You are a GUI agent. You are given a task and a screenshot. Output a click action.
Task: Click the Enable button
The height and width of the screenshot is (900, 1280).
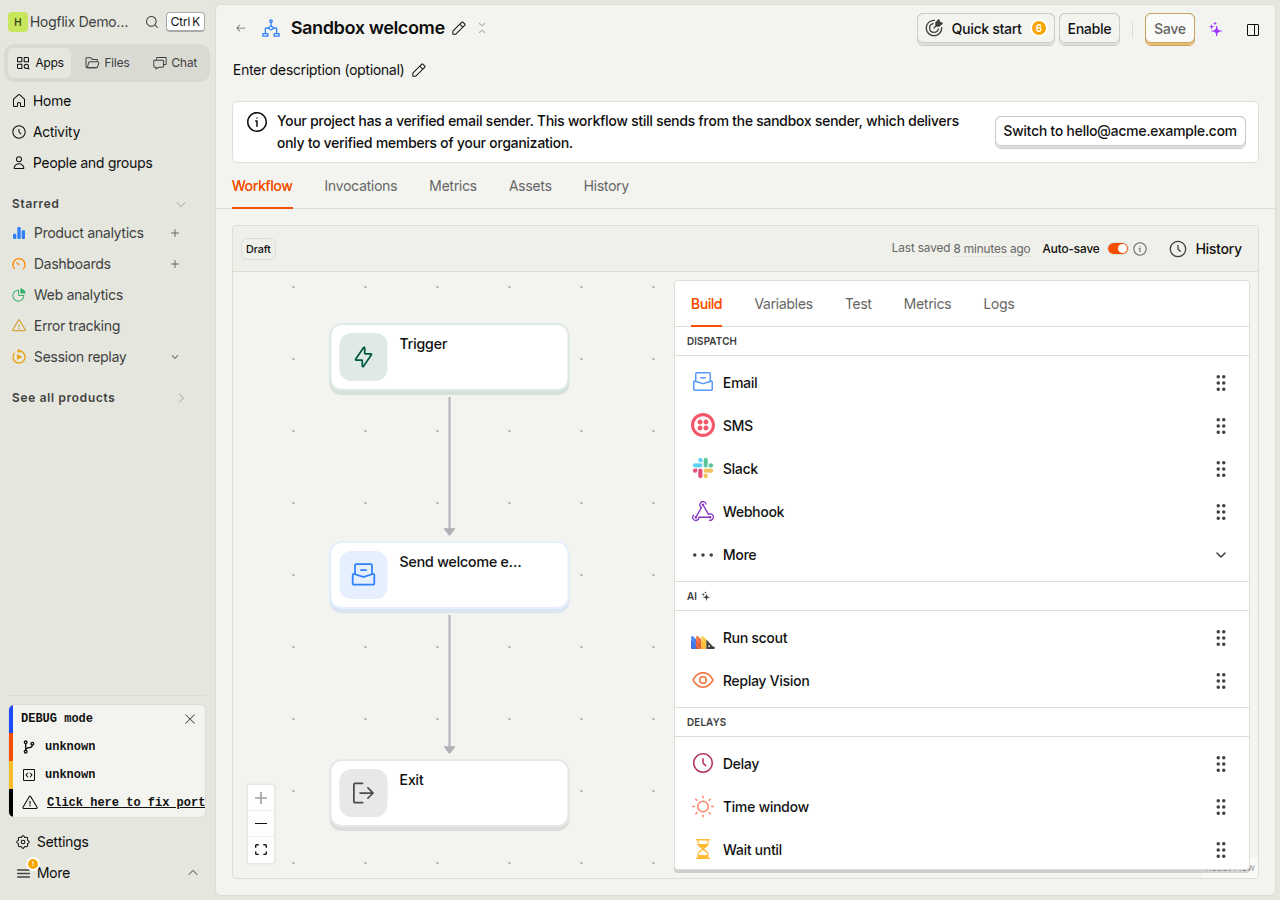(x=1089, y=29)
